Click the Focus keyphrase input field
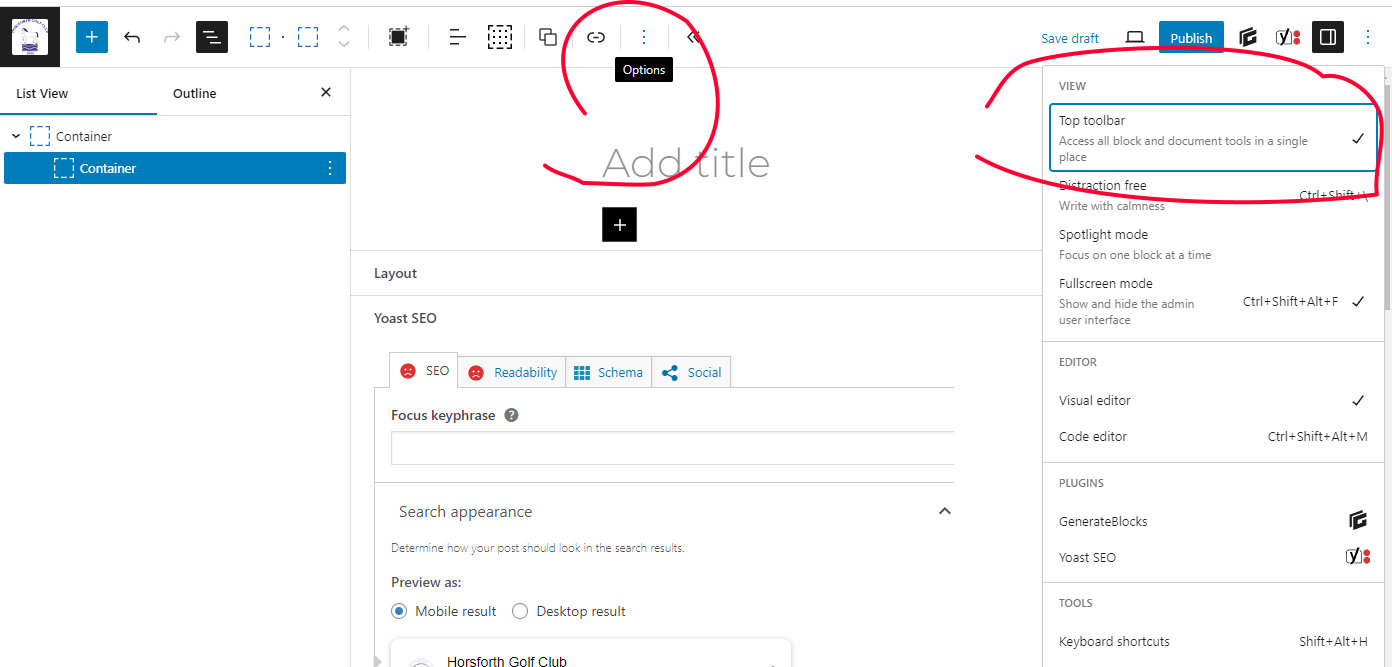The image size is (1392, 667). [x=672, y=448]
